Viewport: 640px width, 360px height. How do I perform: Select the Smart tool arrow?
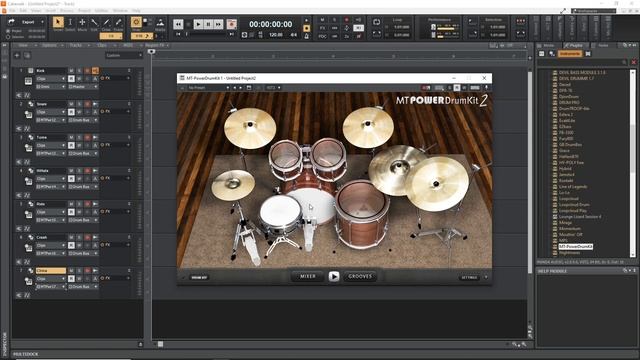[58, 22]
